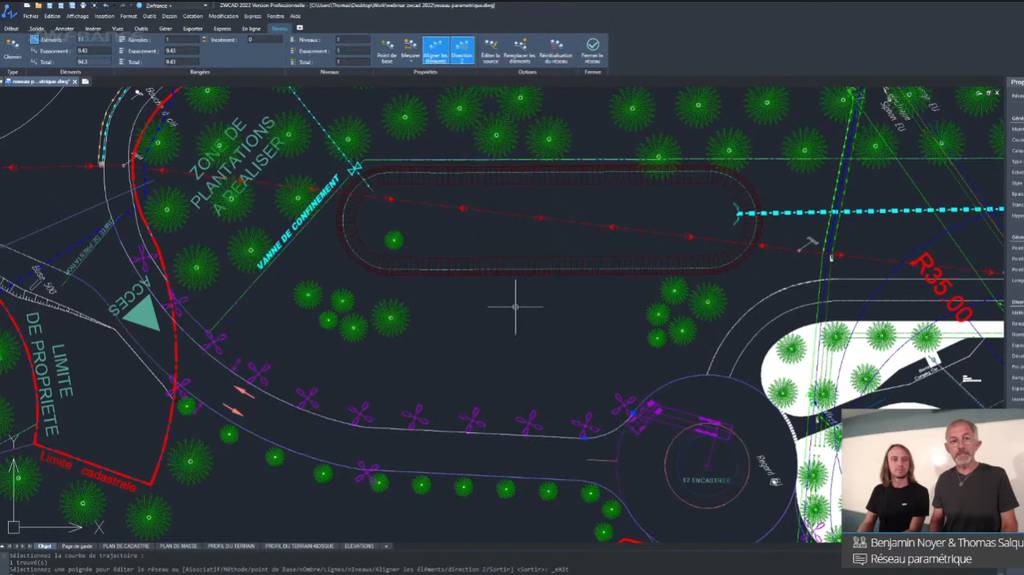
Task: Select the active Réseau ribbon tab
Action: click(280, 29)
